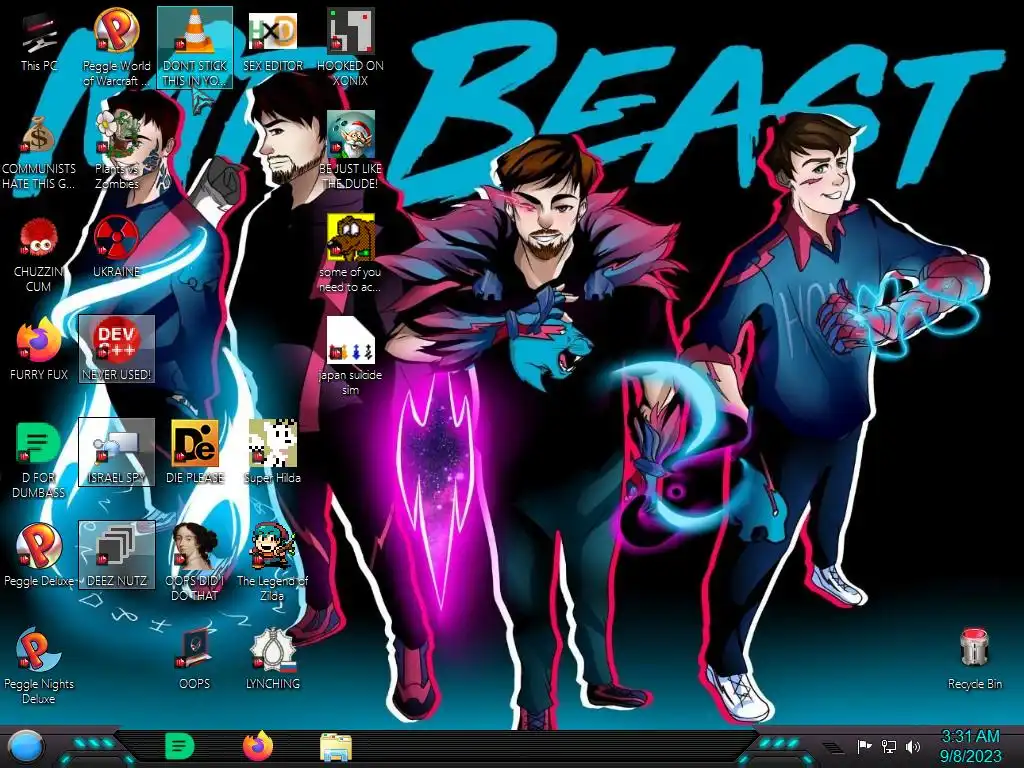
Task: Launch the Peggle Deluxe shortcut
Action: (x=39, y=555)
